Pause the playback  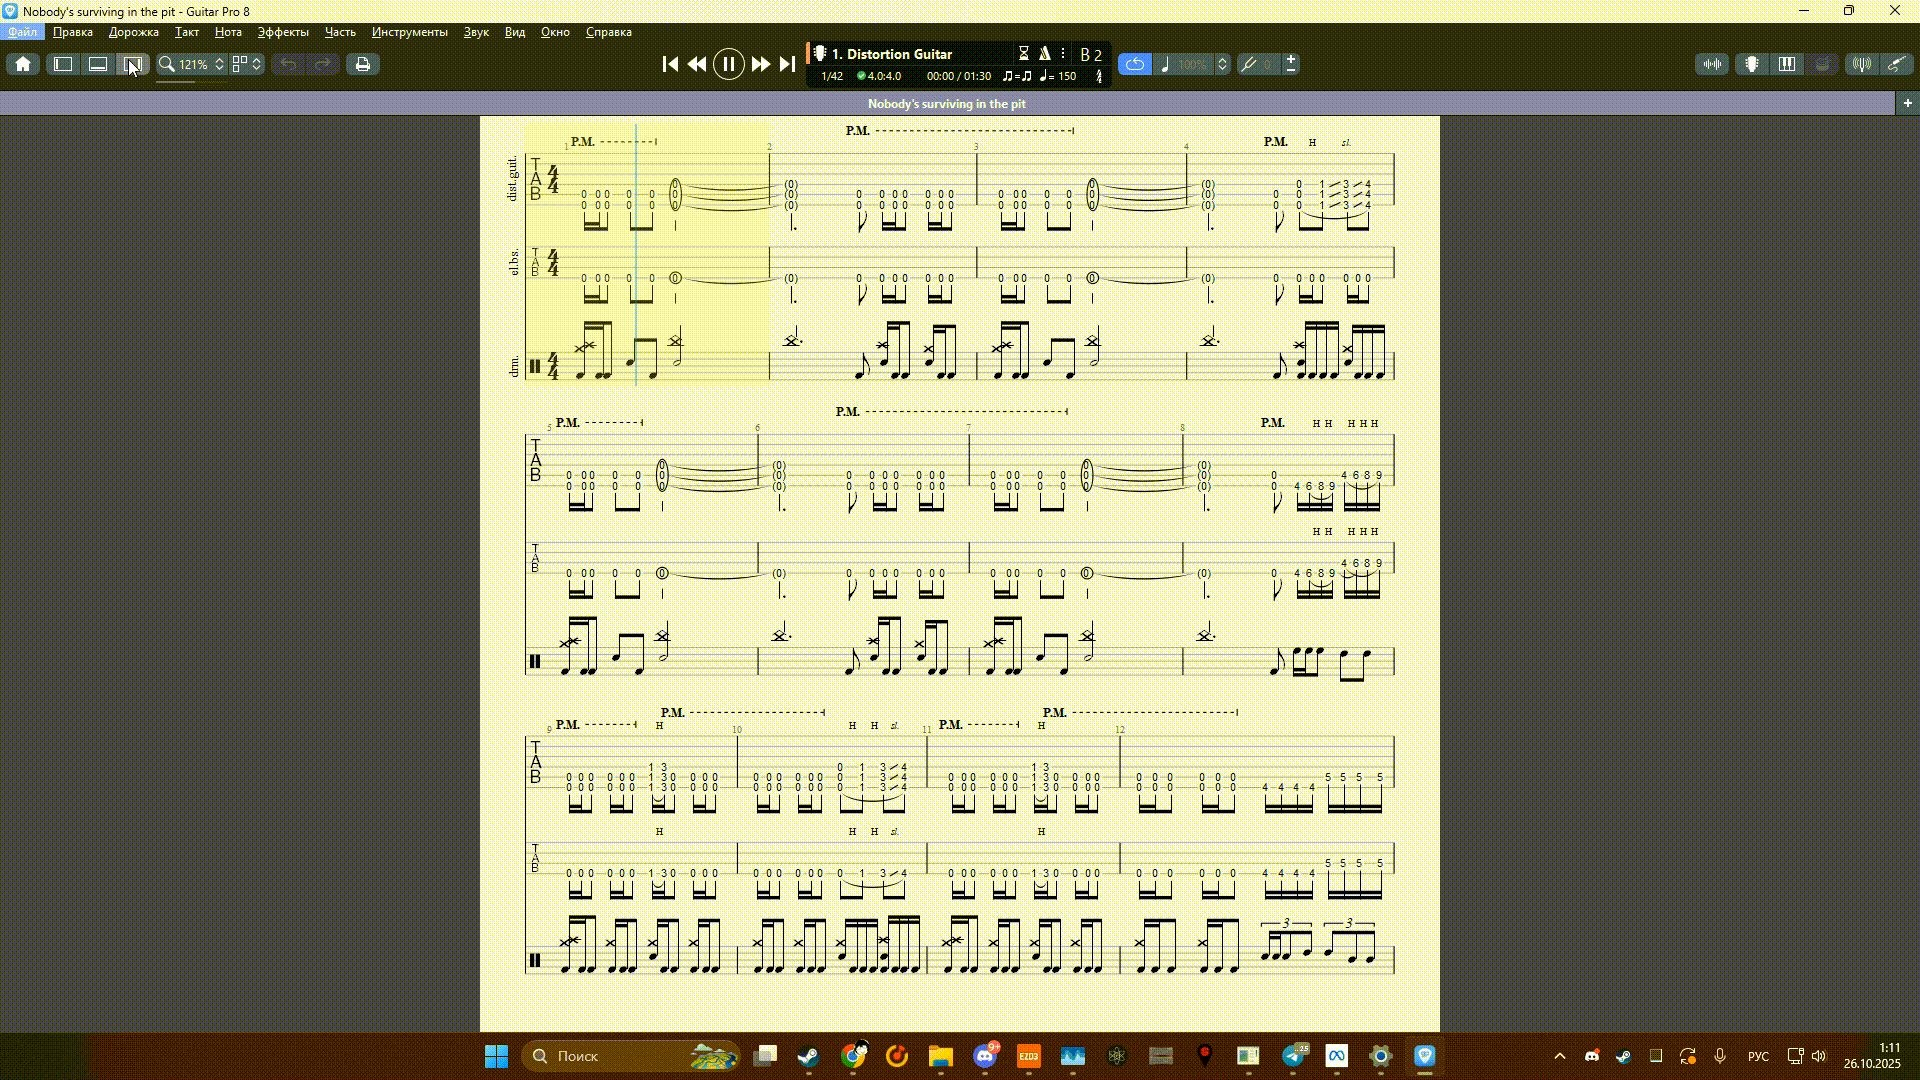(729, 64)
